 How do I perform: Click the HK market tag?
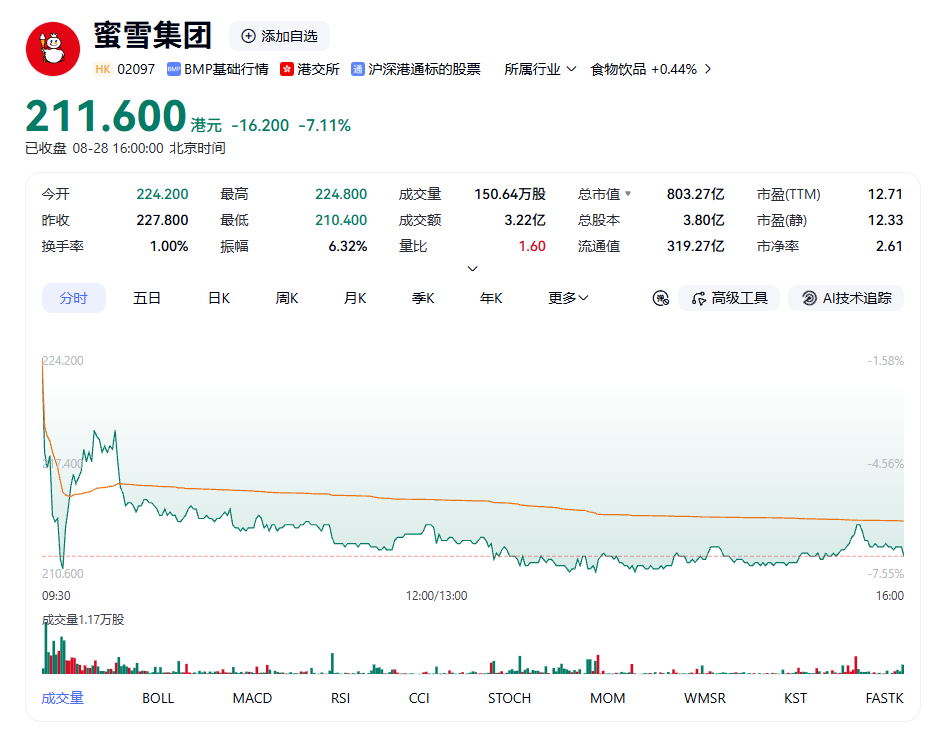point(103,70)
